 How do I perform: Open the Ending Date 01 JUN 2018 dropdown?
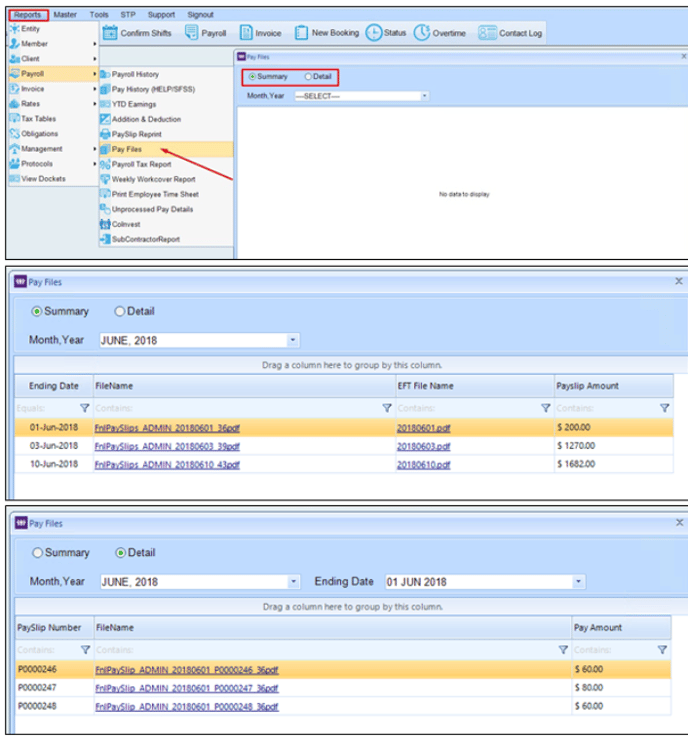coord(579,581)
